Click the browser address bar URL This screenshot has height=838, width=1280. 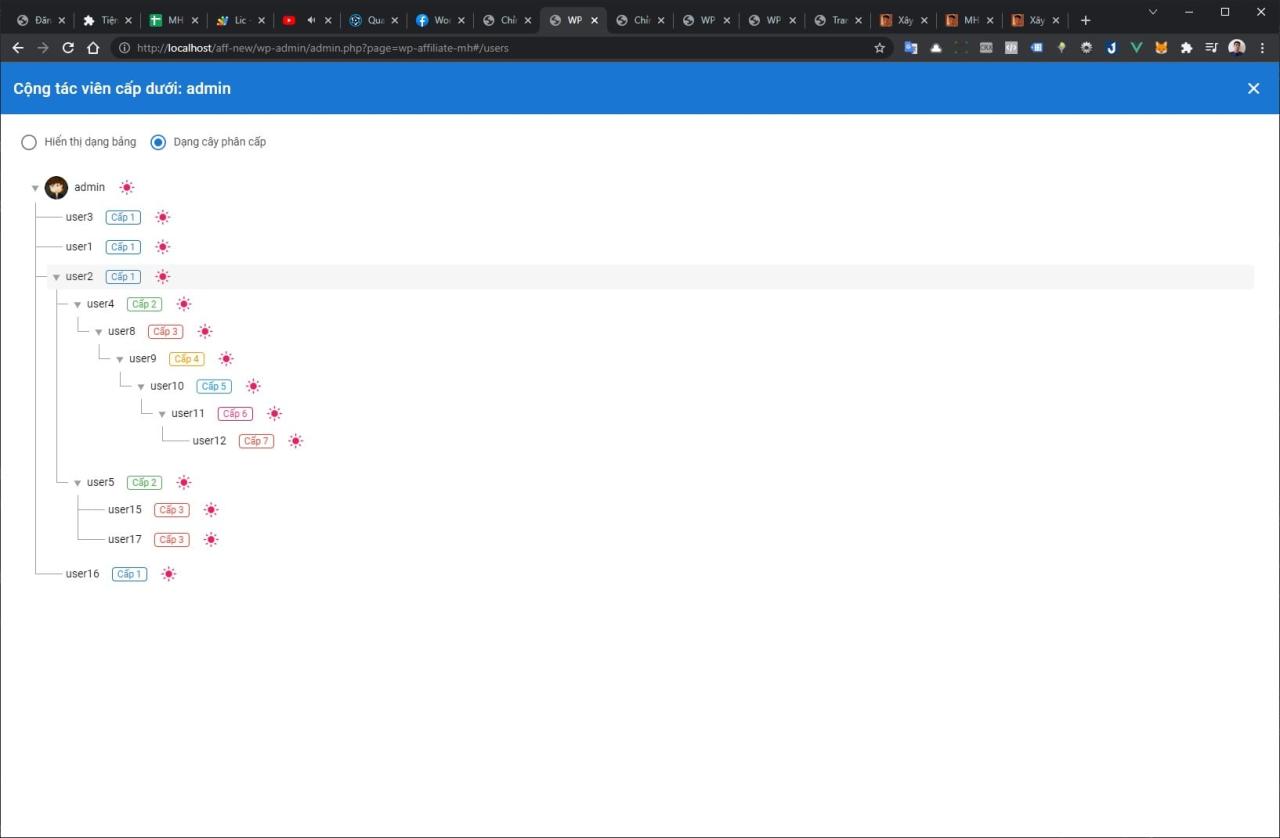pyautogui.click(x=500, y=48)
